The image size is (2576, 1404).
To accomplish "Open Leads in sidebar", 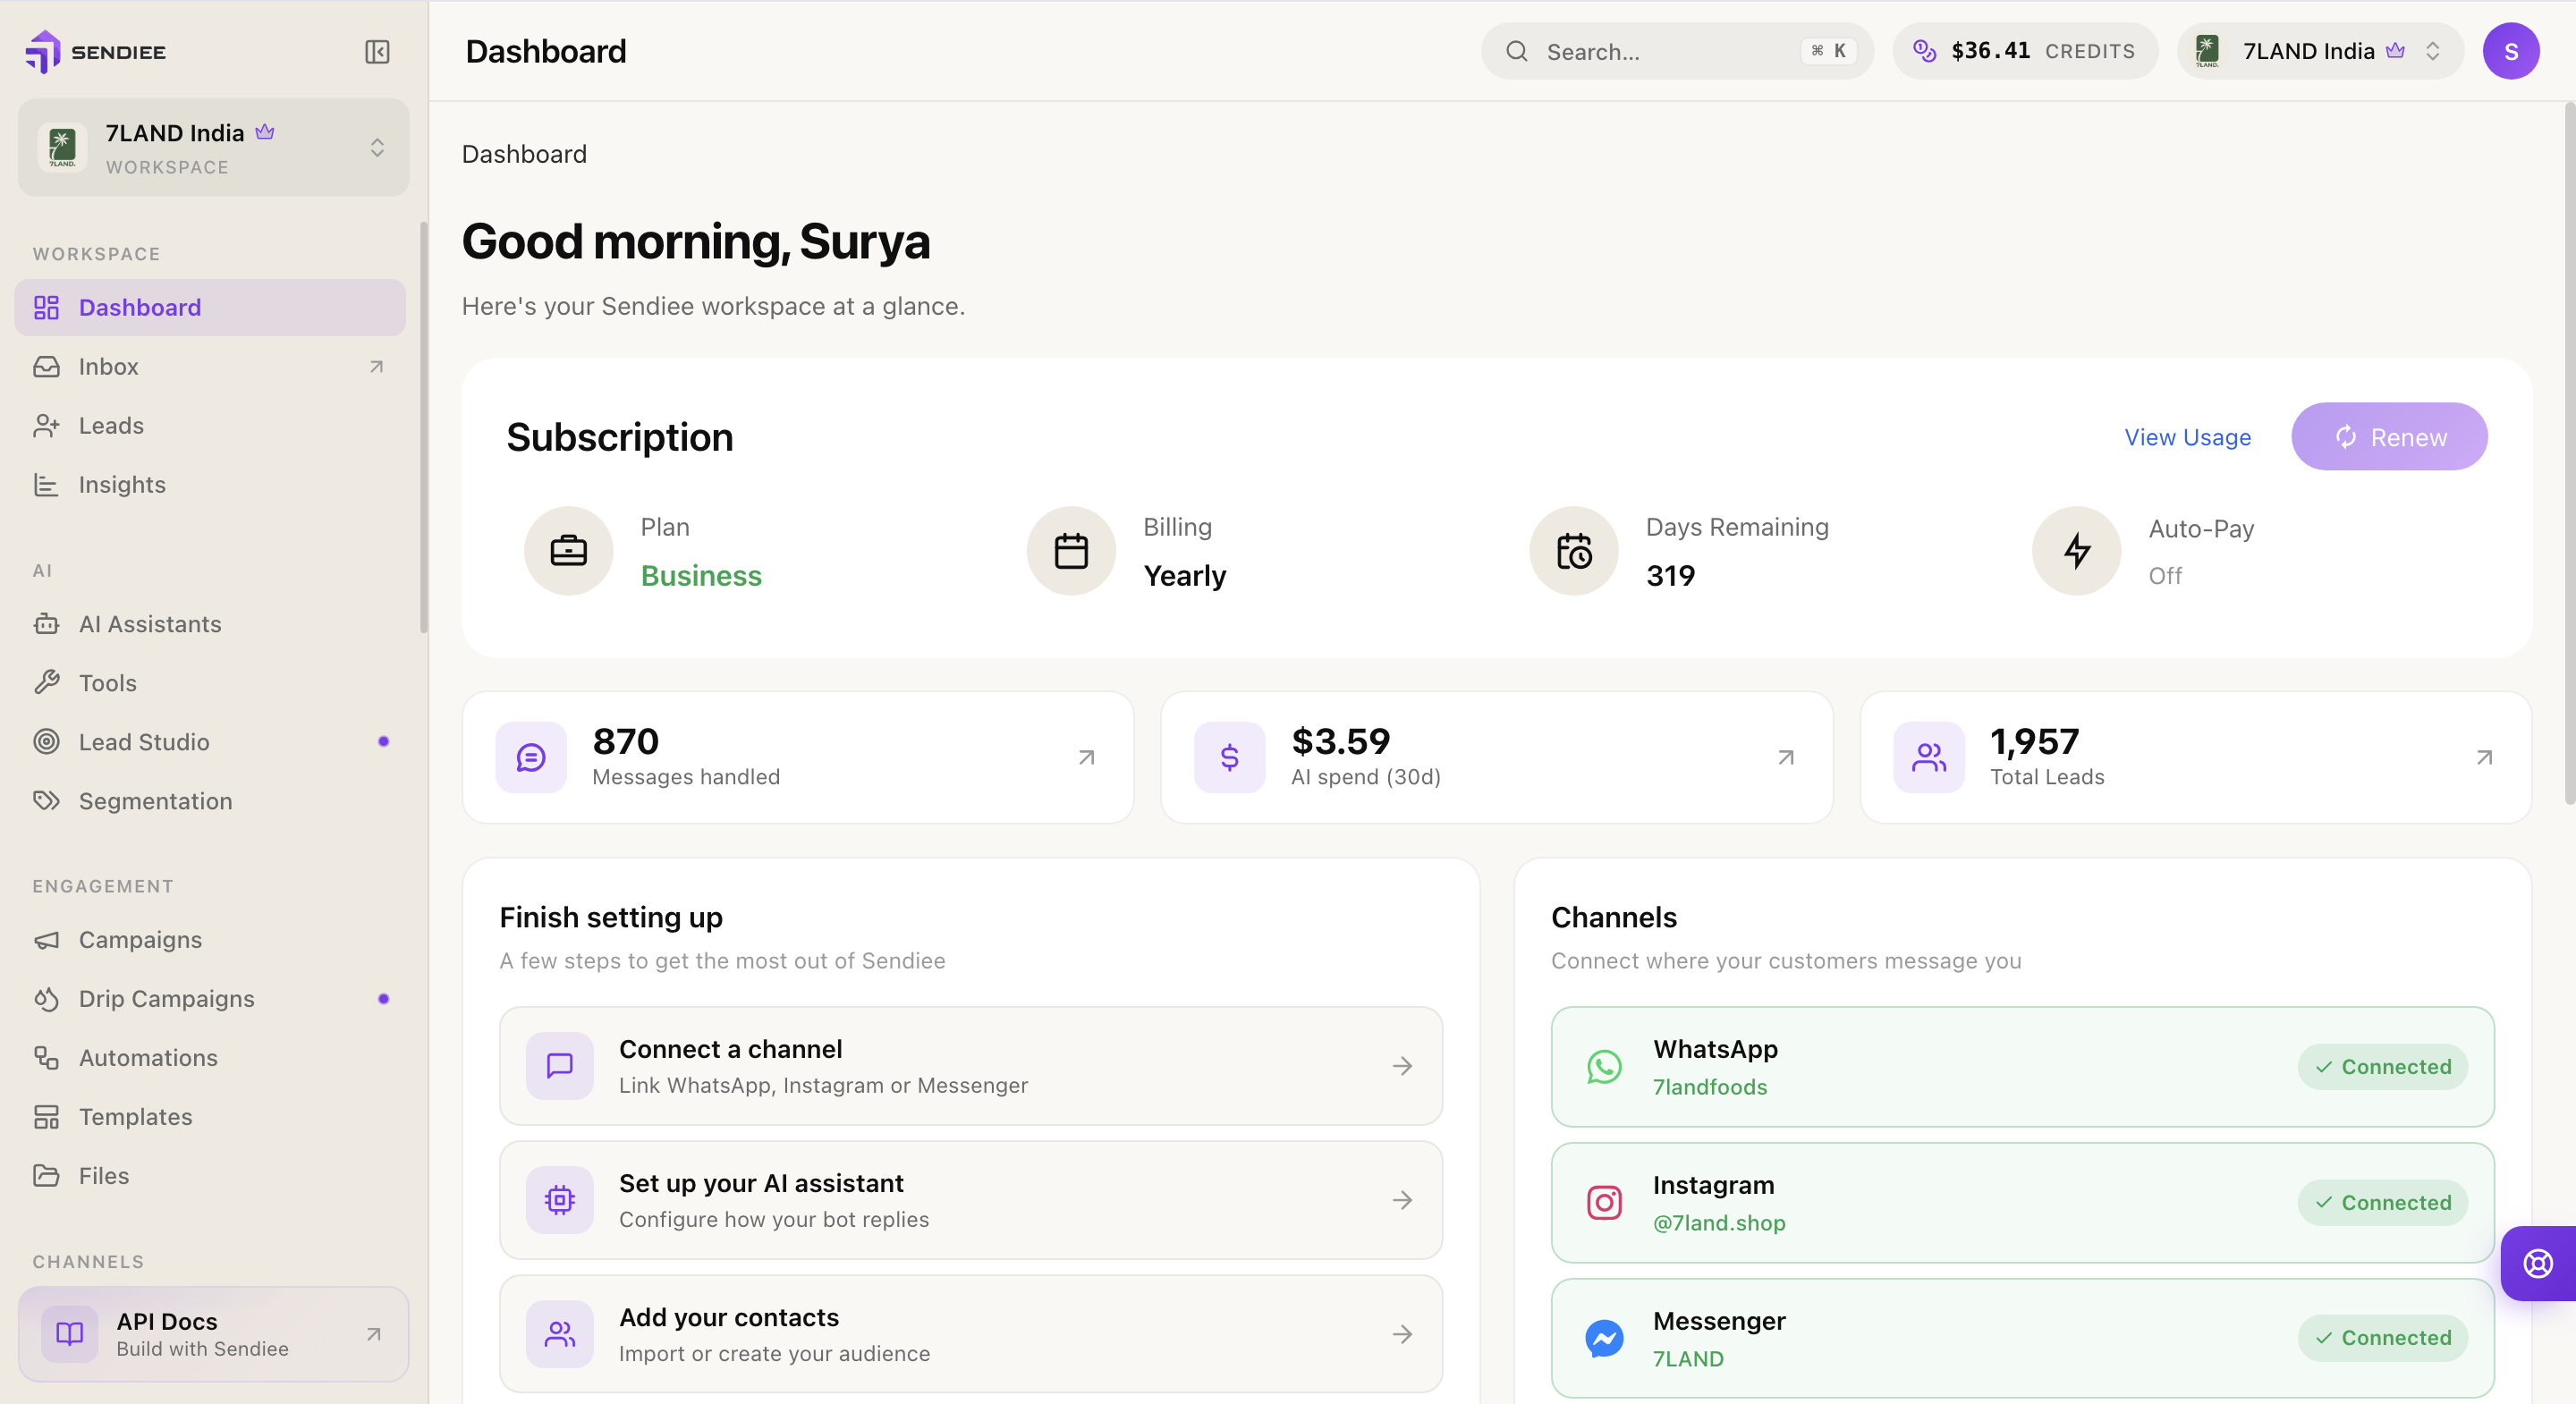I will click(x=210, y=426).
